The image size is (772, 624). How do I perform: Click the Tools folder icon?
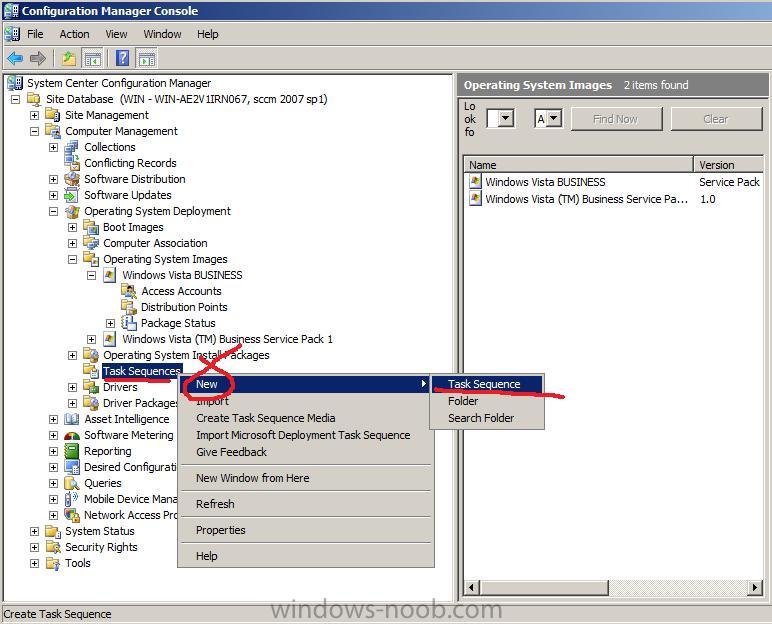click(x=53, y=563)
